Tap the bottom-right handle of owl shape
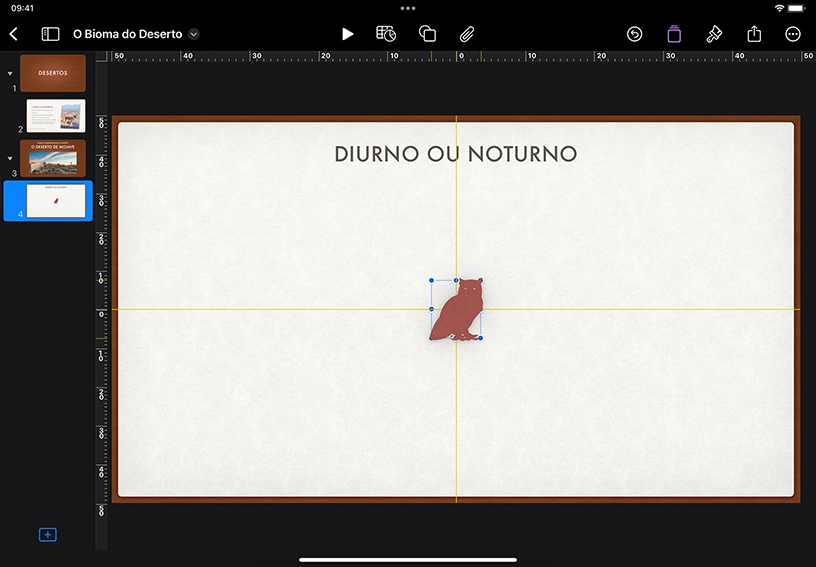816x567 pixels. point(481,339)
